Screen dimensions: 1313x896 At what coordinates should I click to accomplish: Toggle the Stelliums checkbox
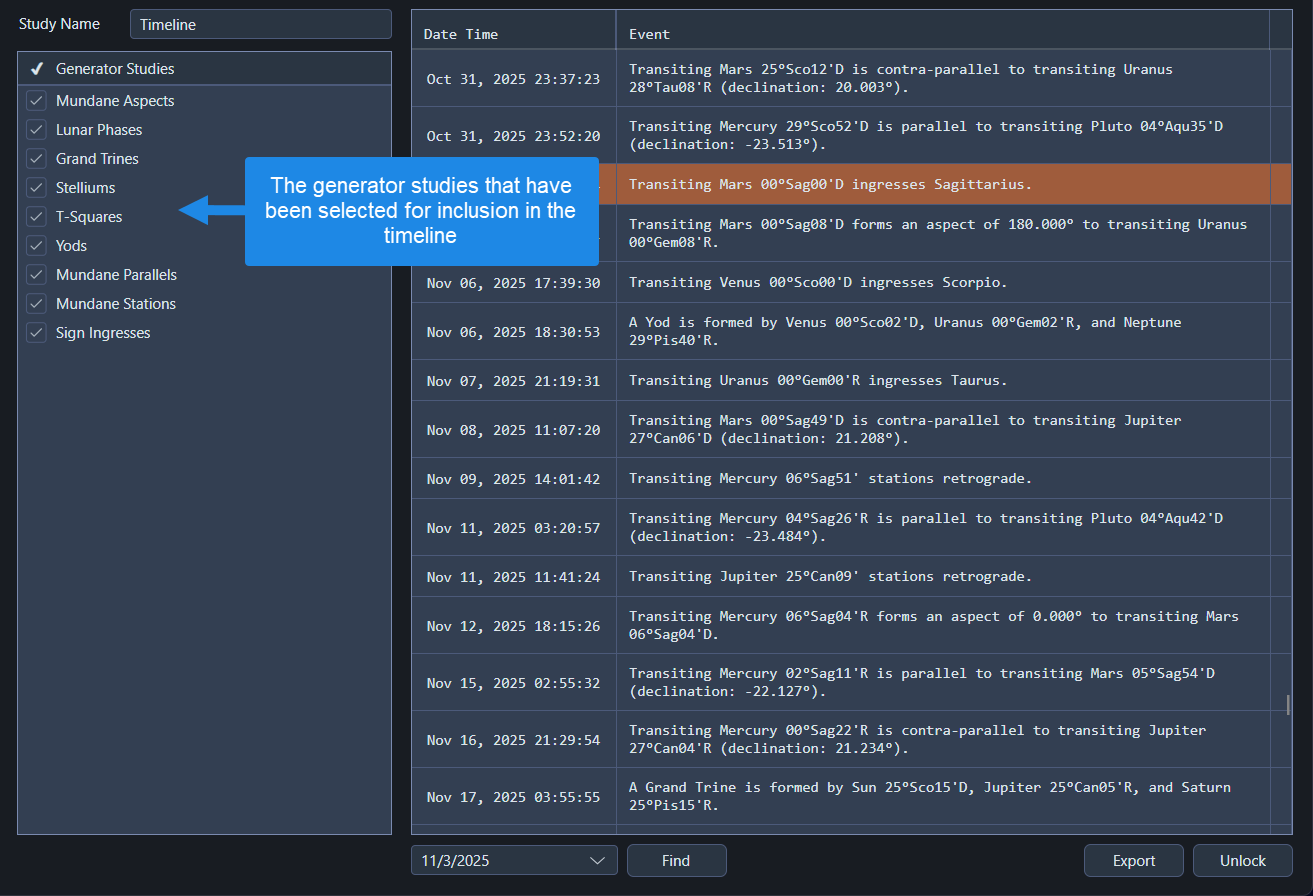[36, 187]
